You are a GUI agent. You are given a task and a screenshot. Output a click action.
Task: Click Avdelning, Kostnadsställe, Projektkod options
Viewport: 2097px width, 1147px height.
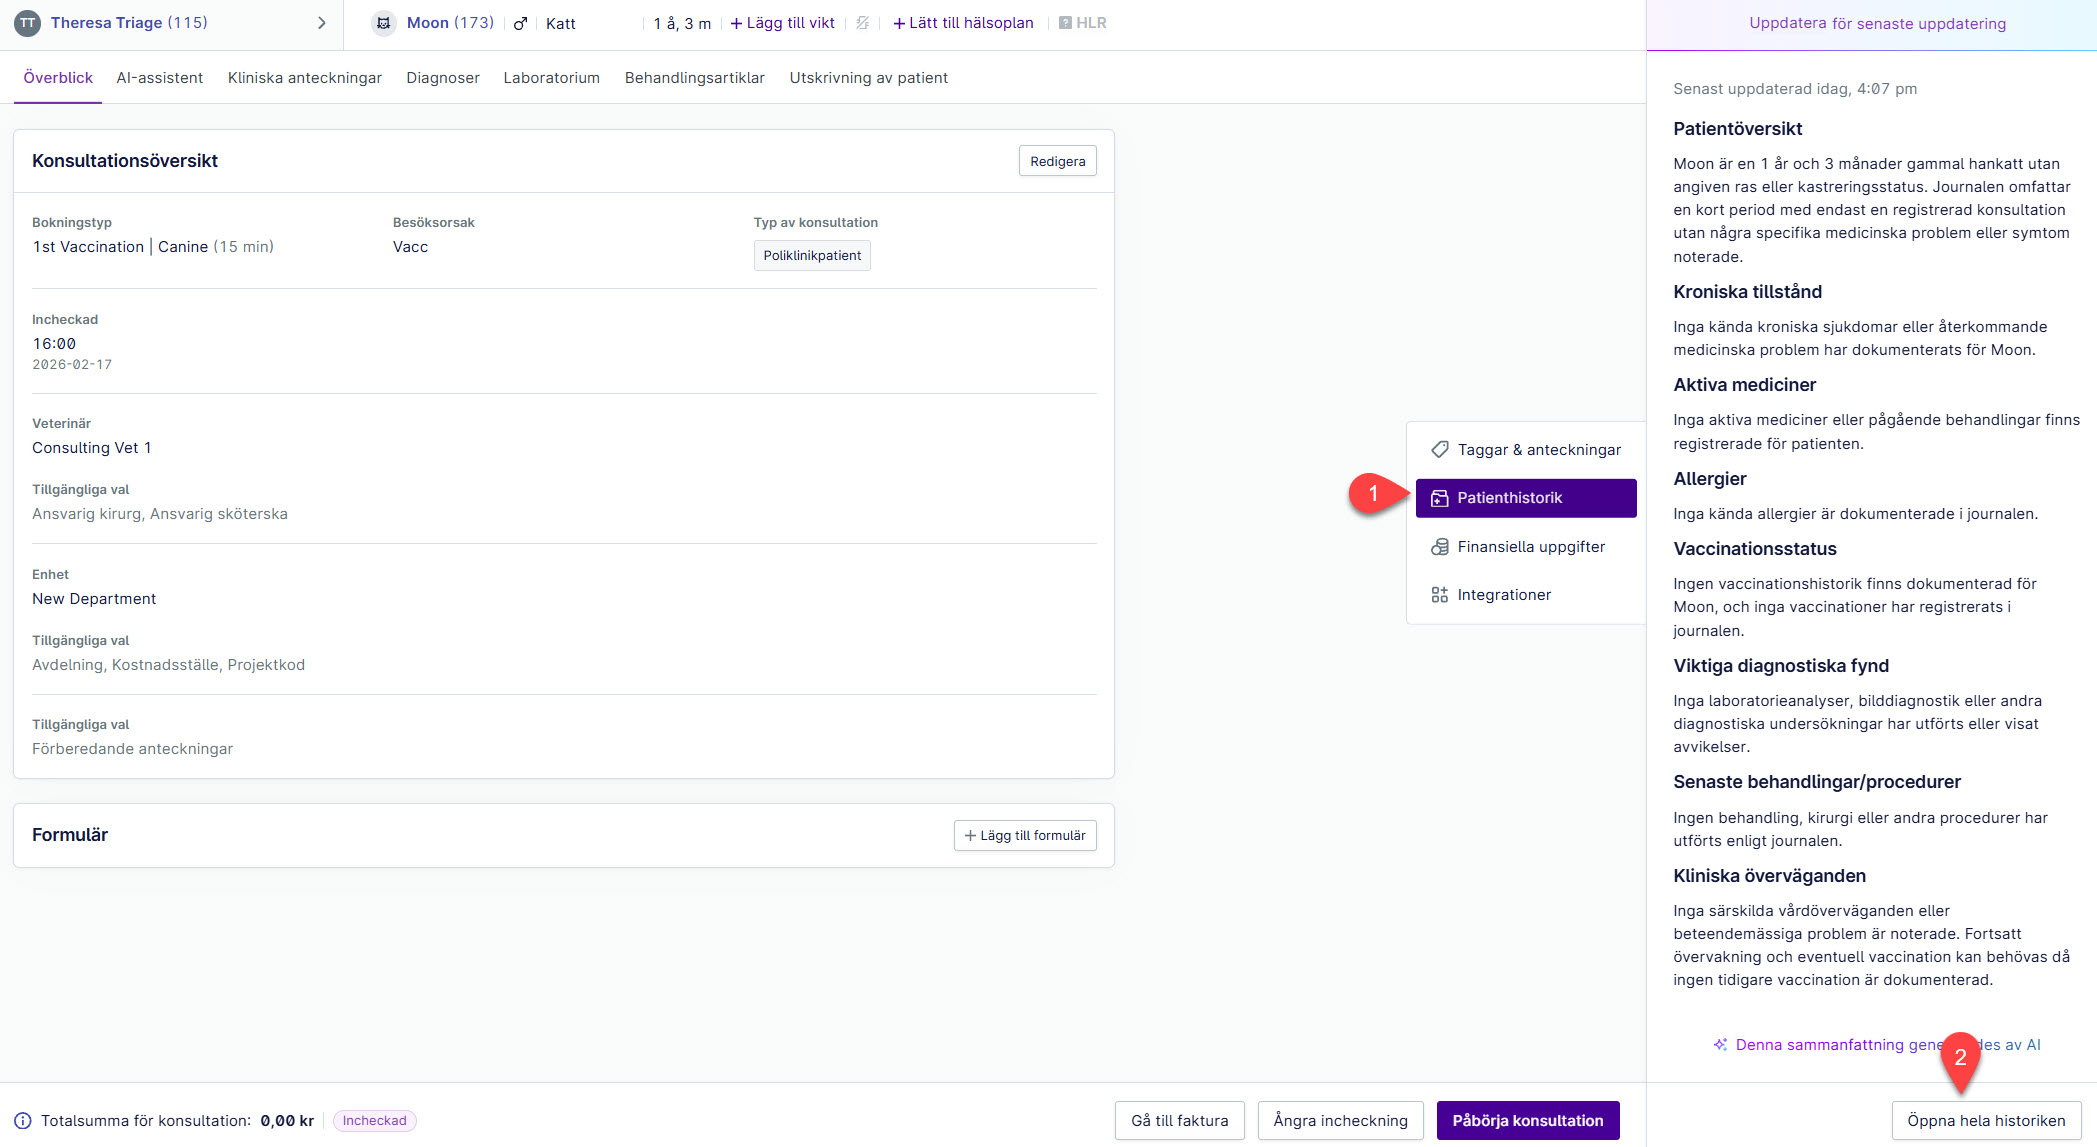tap(168, 665)
